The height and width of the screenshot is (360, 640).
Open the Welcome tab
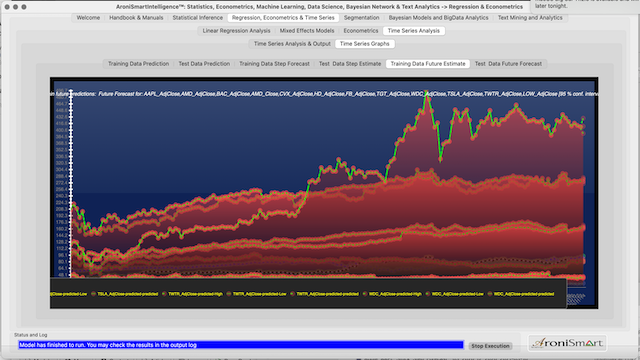tap(88, 18)
